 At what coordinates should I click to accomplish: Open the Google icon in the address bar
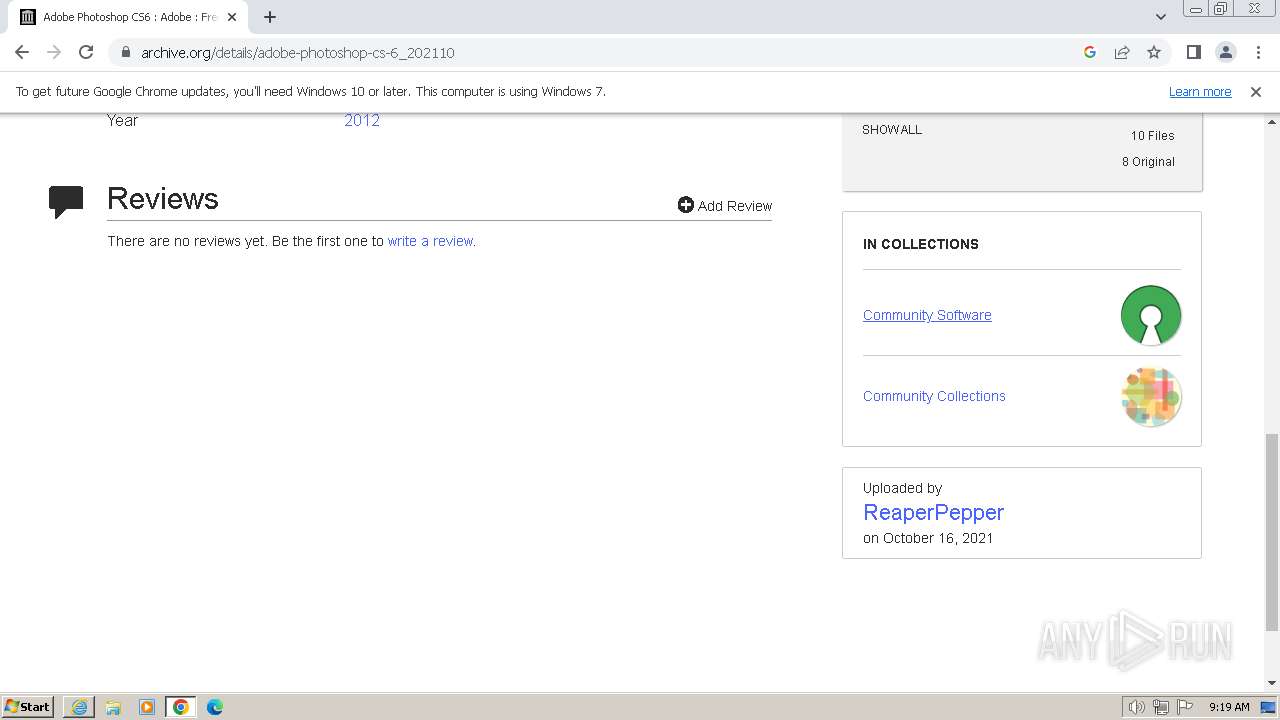pos(1090,52)
